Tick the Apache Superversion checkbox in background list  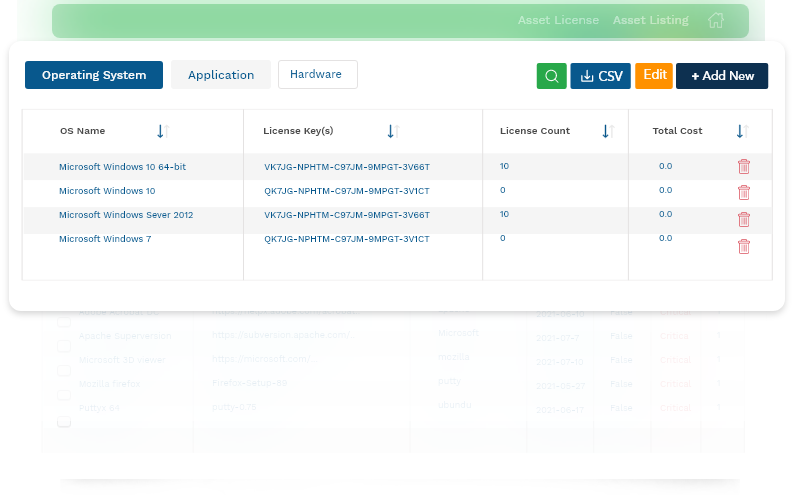(64, 346)
